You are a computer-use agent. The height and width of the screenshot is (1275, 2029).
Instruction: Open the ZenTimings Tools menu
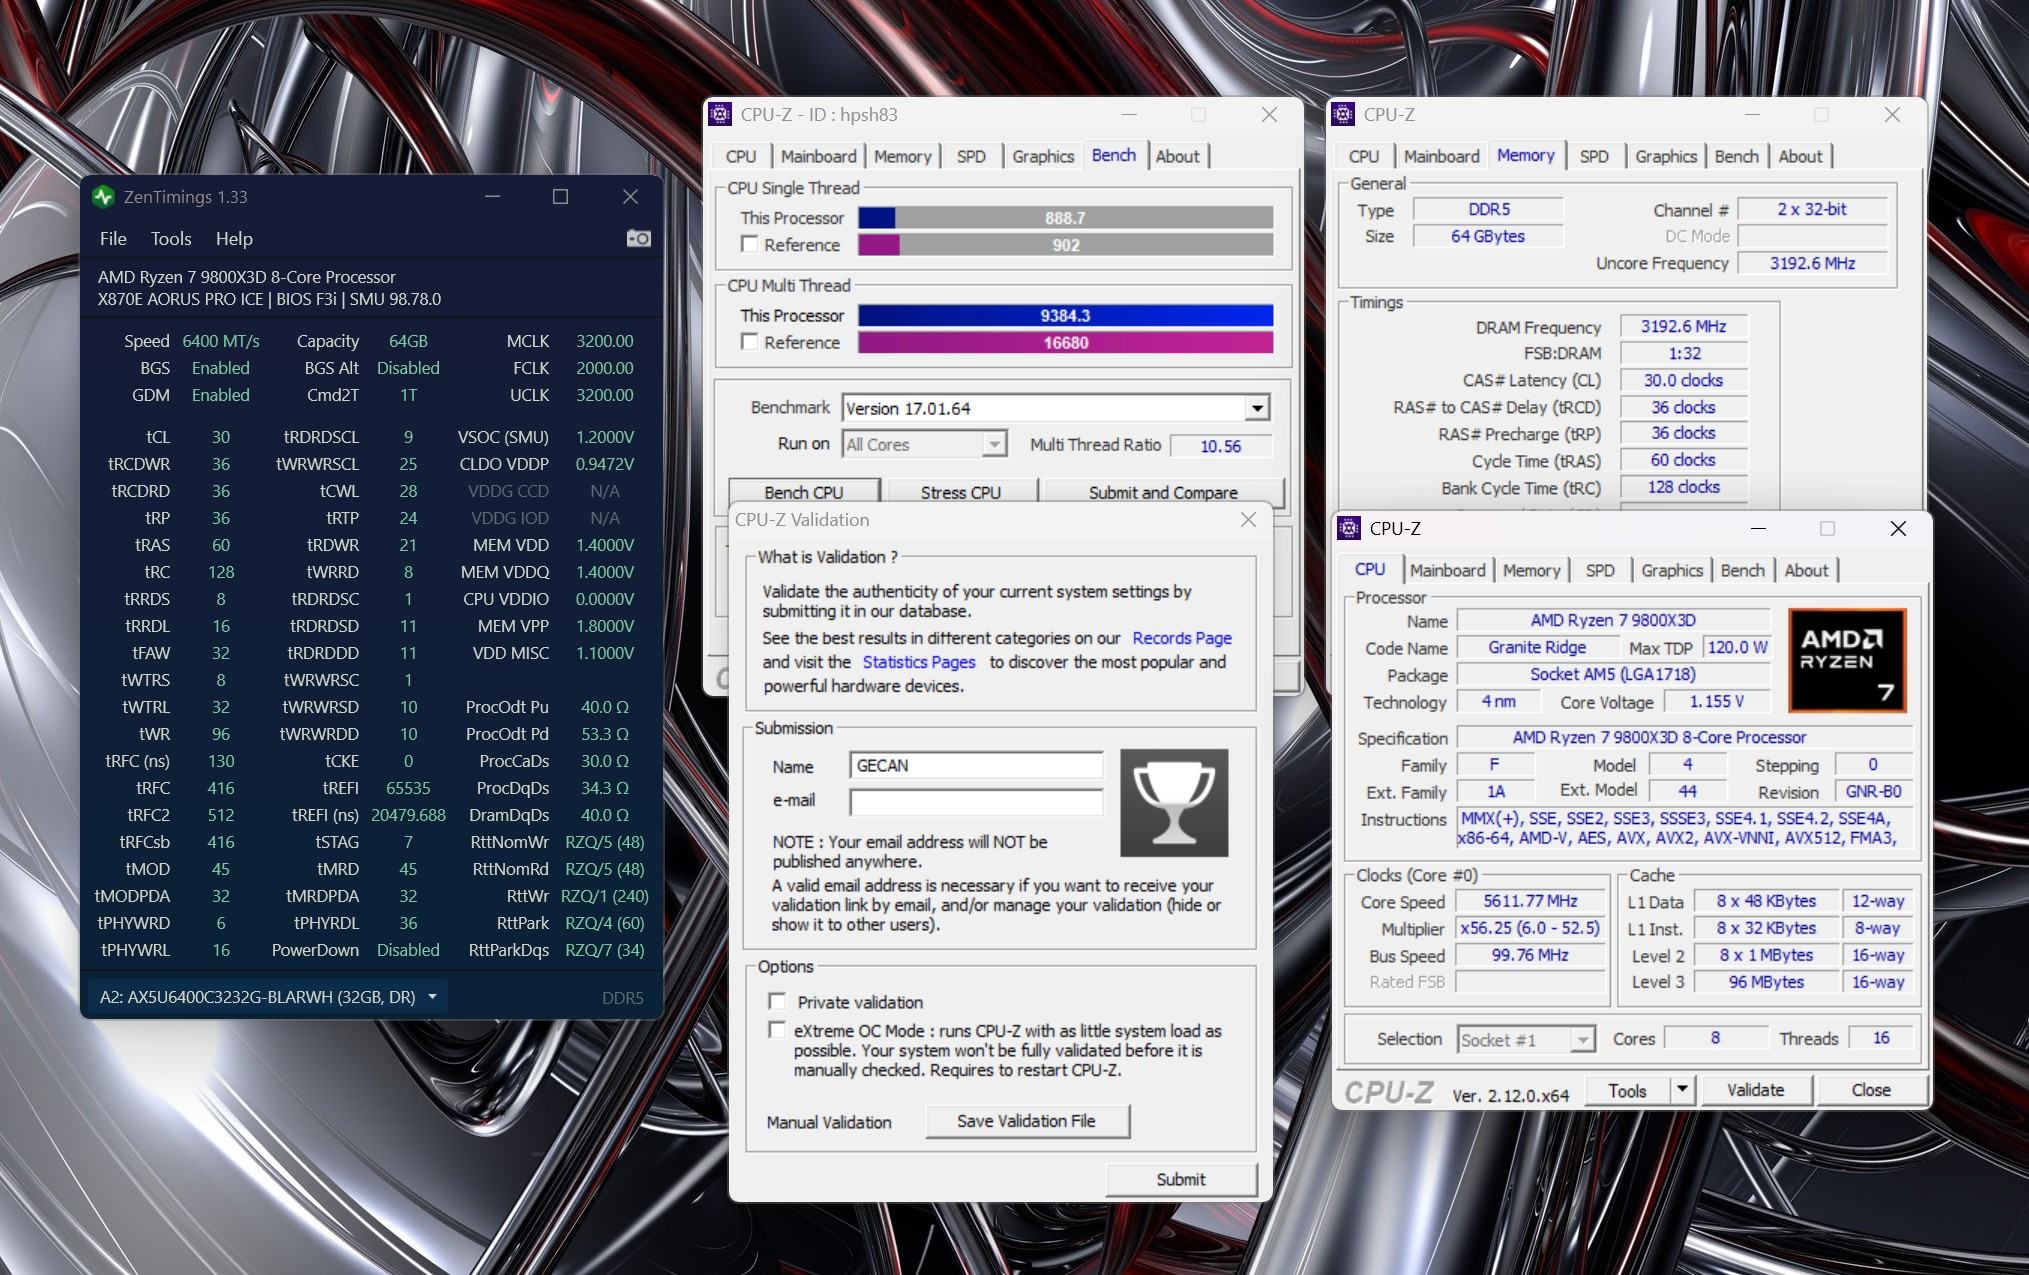click(170, 239)
